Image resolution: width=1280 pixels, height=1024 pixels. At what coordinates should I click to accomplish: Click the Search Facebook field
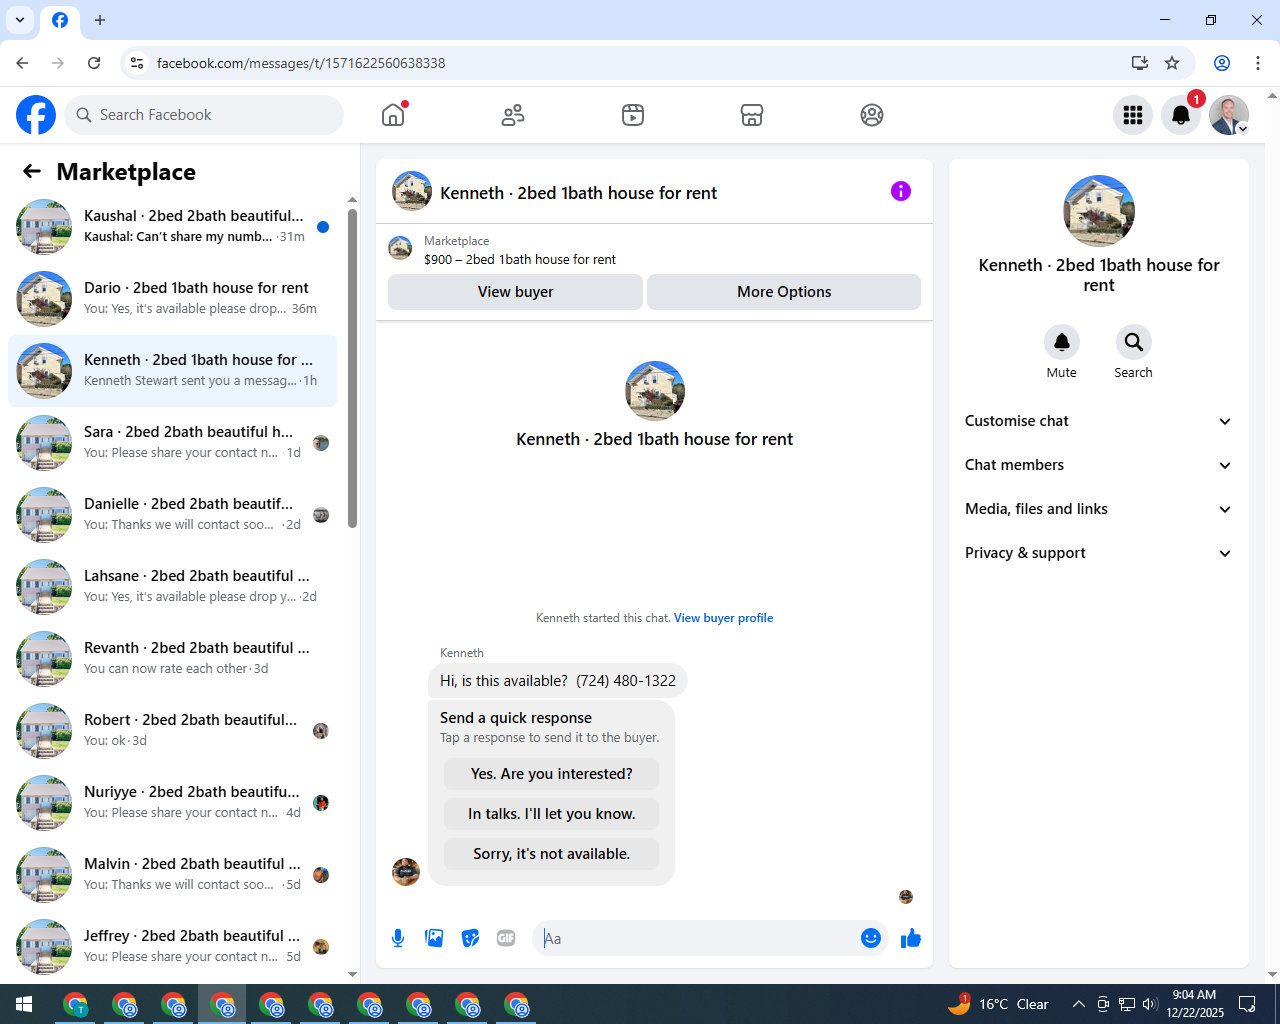(204, 115)
